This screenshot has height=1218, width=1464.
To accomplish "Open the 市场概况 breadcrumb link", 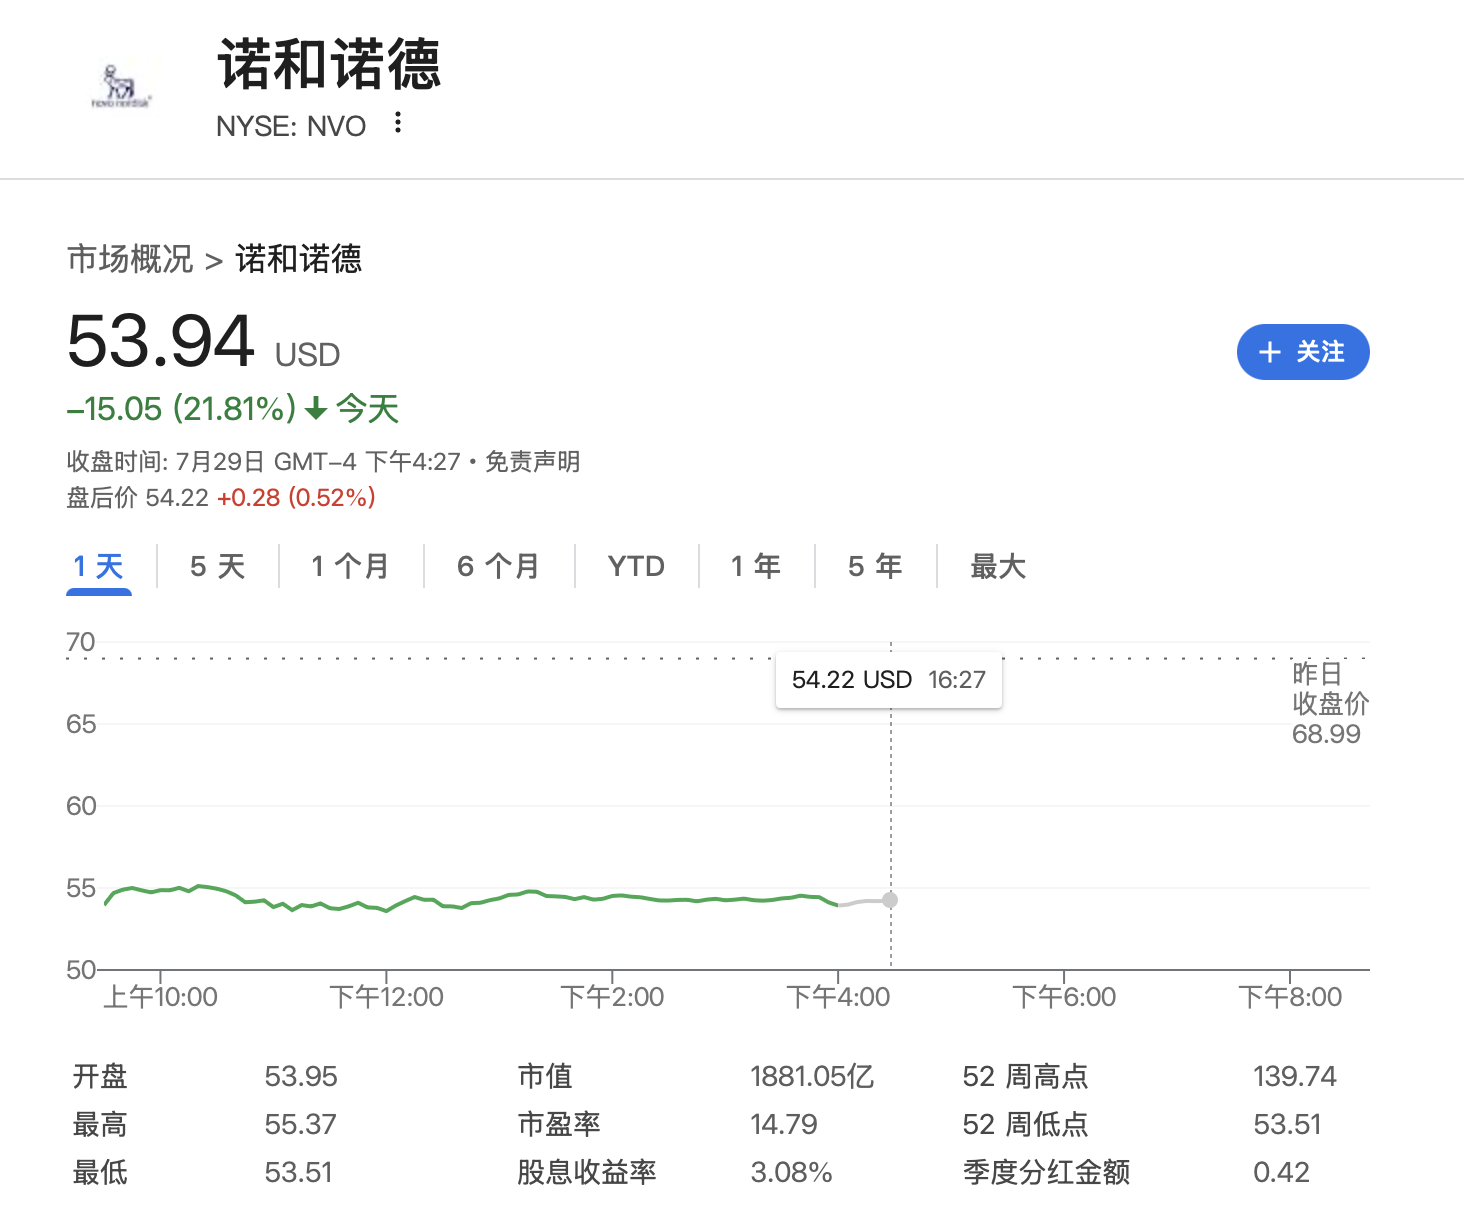I will coord(130,259).
